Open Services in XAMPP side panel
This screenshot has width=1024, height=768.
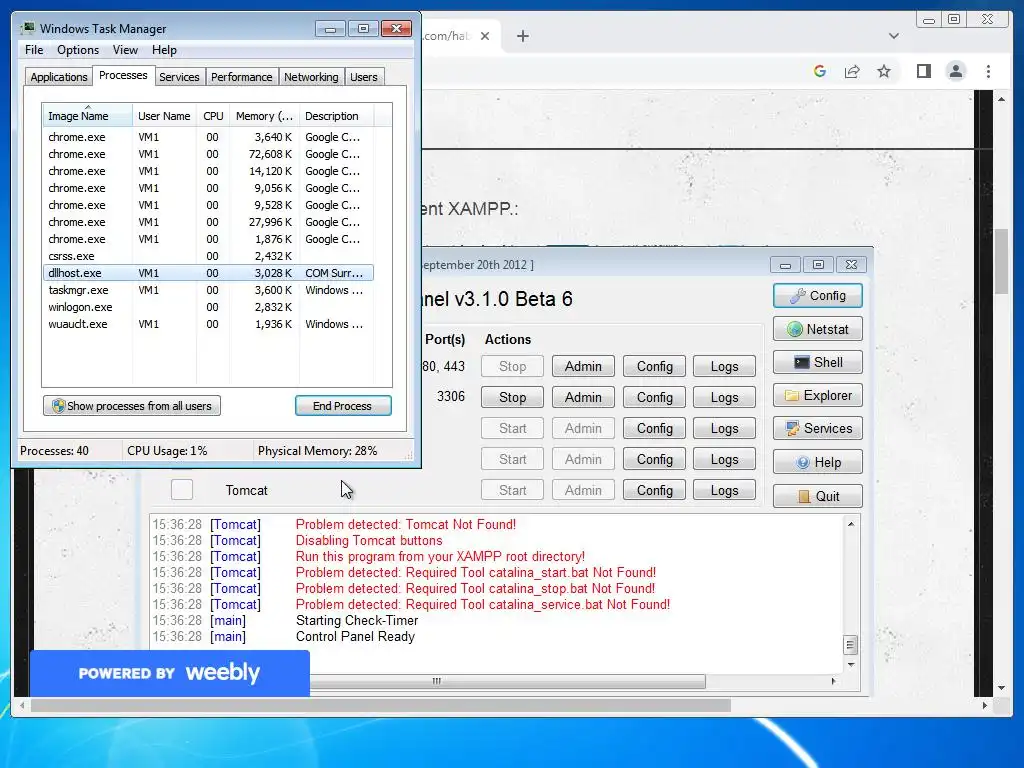tap(818, 428)
